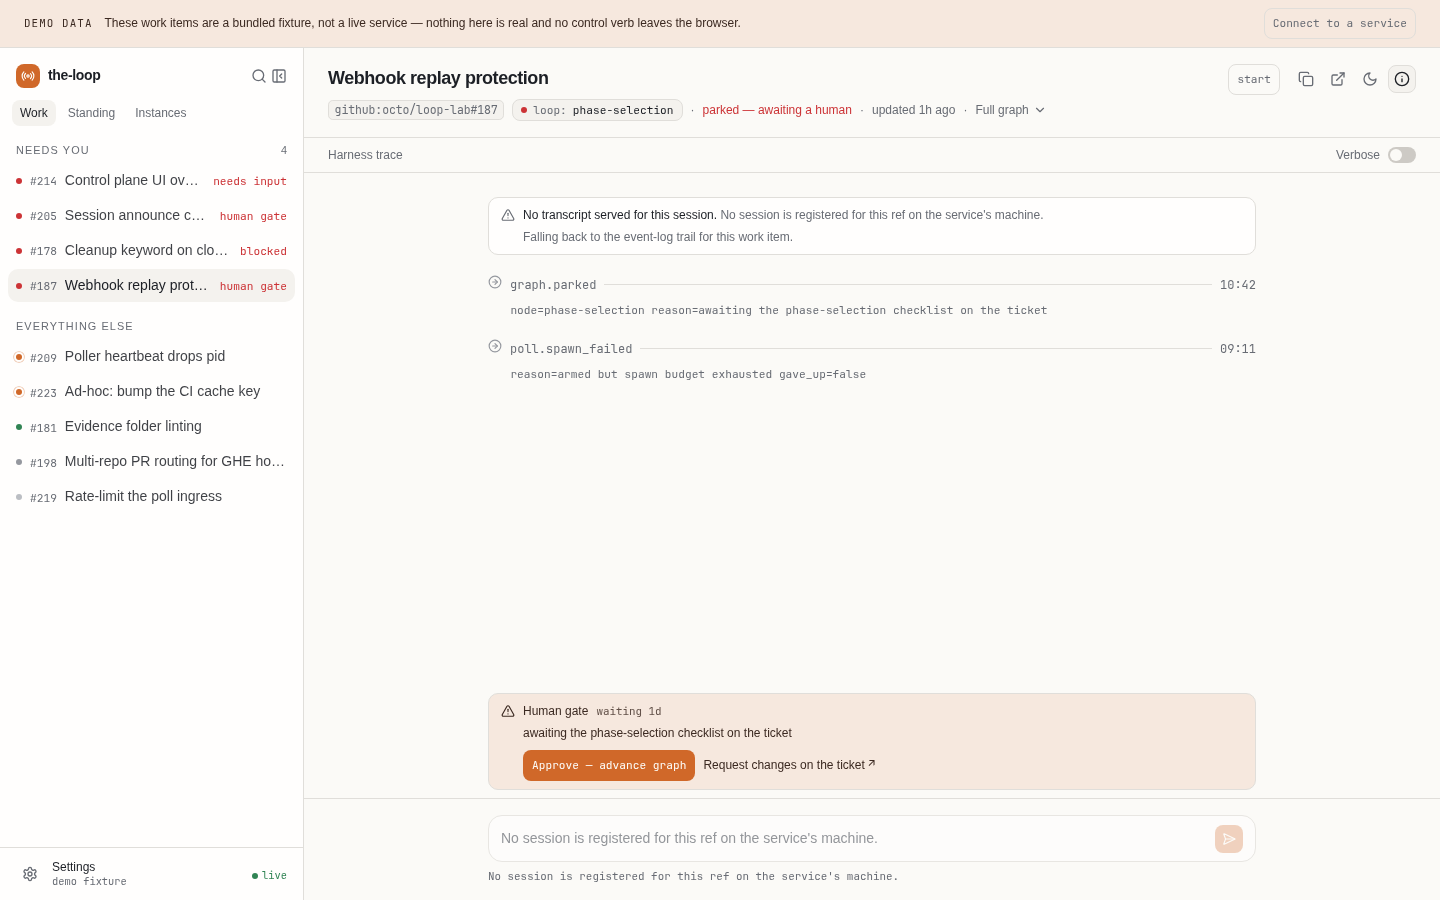The height and width of the screenshot is (900, 1440).
Task: Open #219 Rate-limit the poll ingress
Action: [151, 497]
